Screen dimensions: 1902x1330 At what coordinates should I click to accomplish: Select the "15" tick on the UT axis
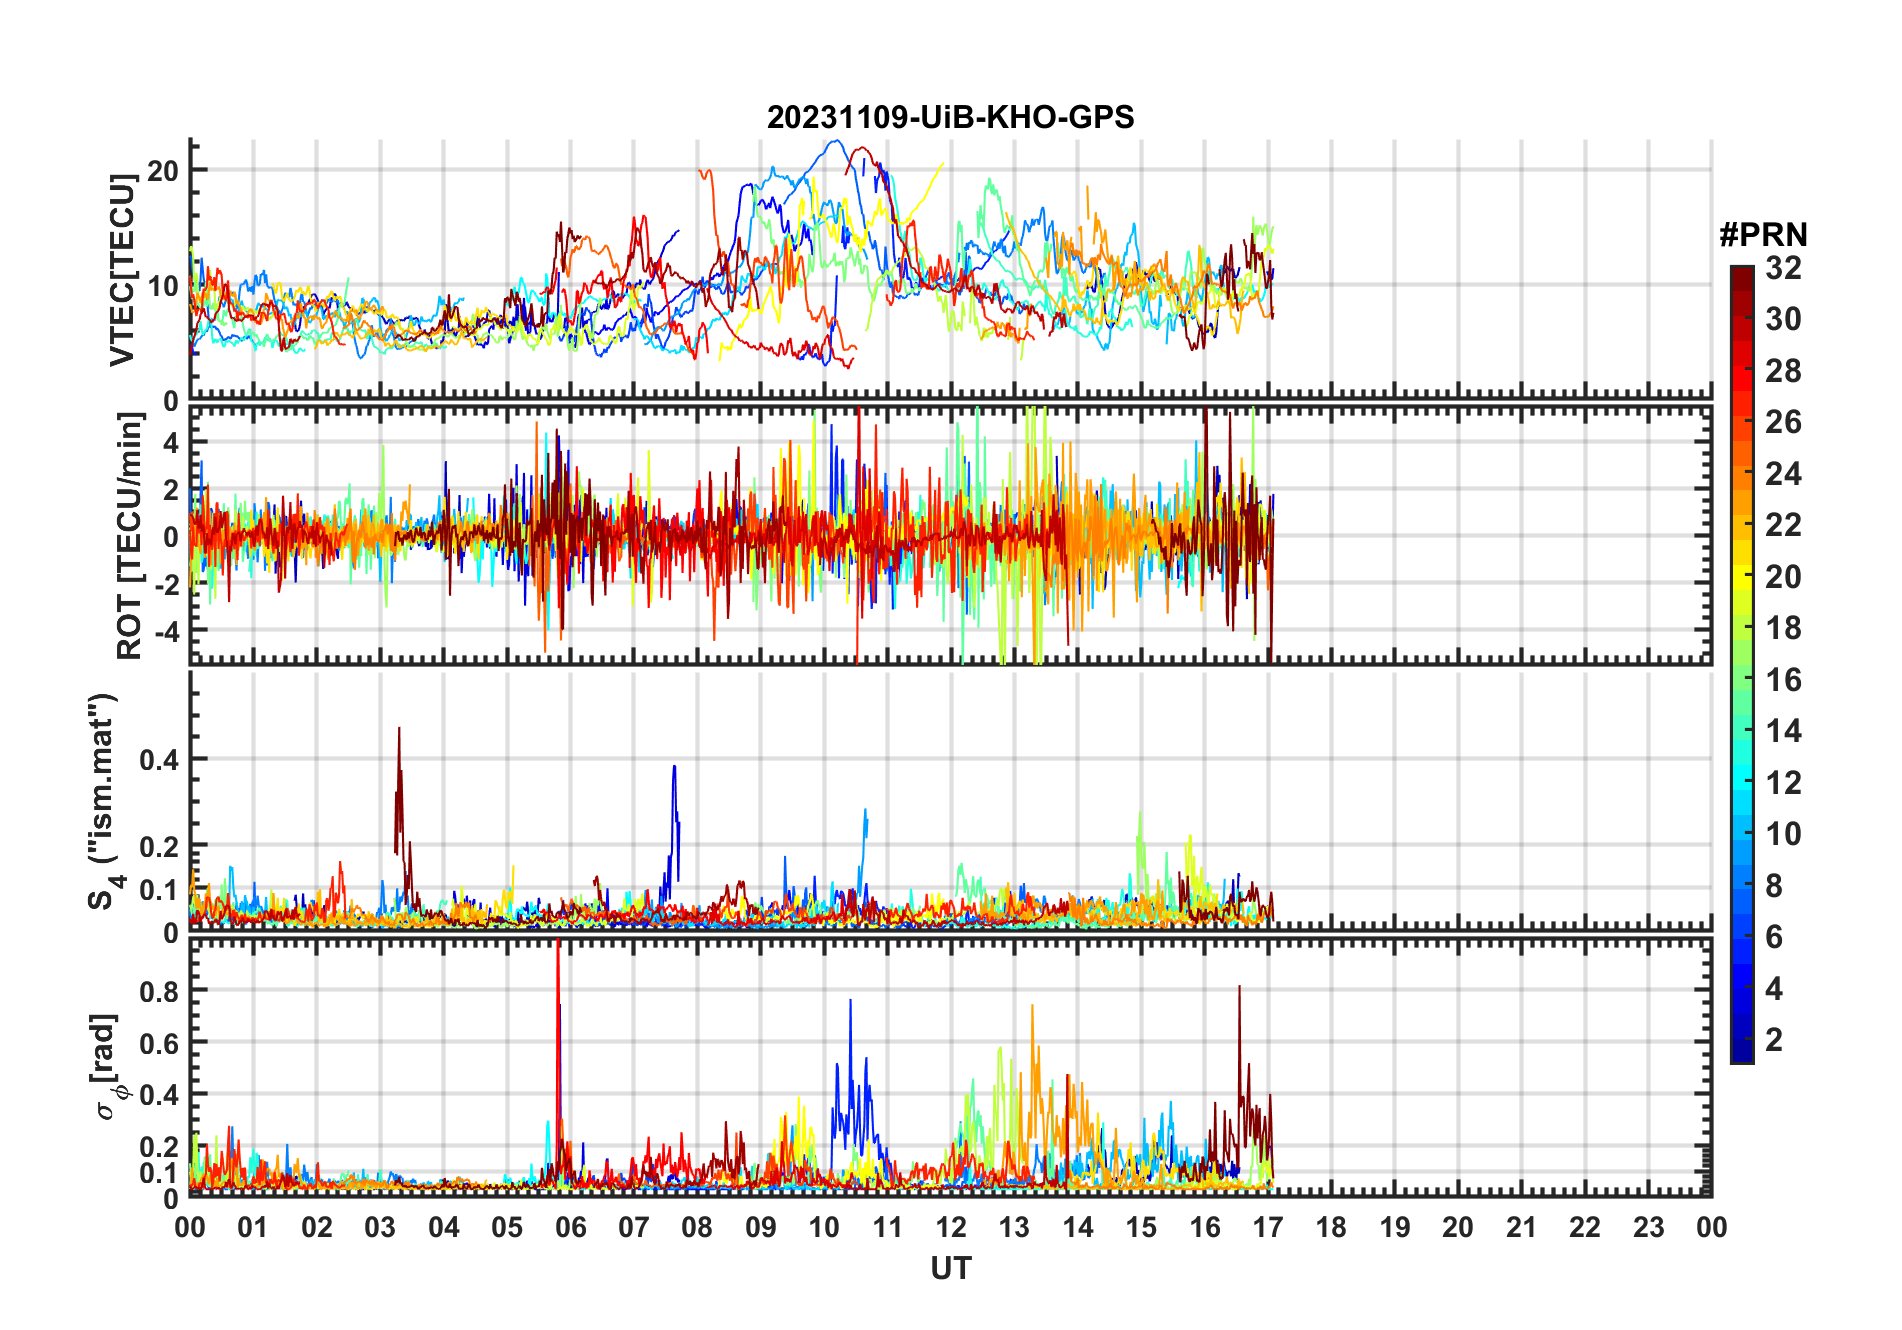(x=1141, y=1227)
